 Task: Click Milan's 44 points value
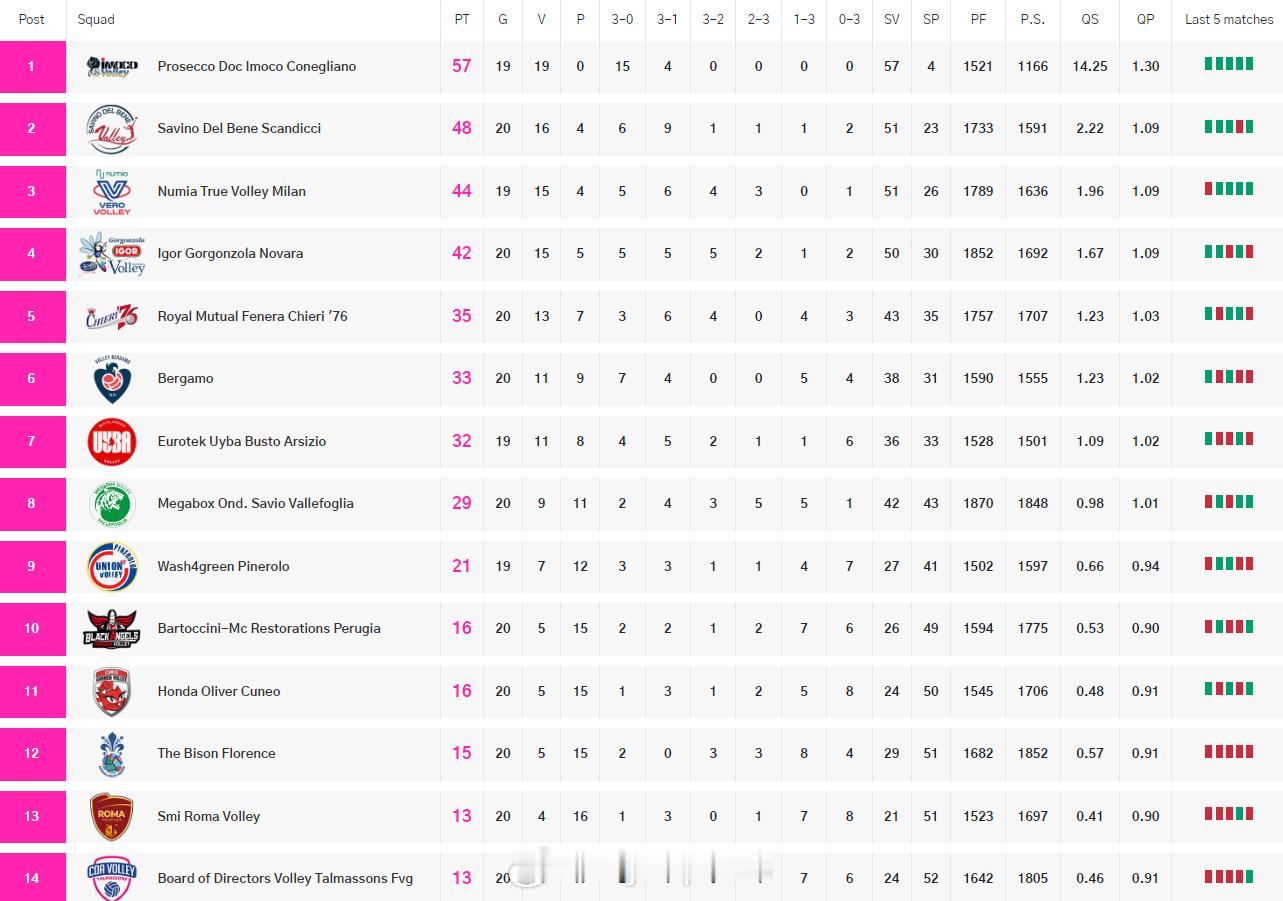click(x=462, y=191)
